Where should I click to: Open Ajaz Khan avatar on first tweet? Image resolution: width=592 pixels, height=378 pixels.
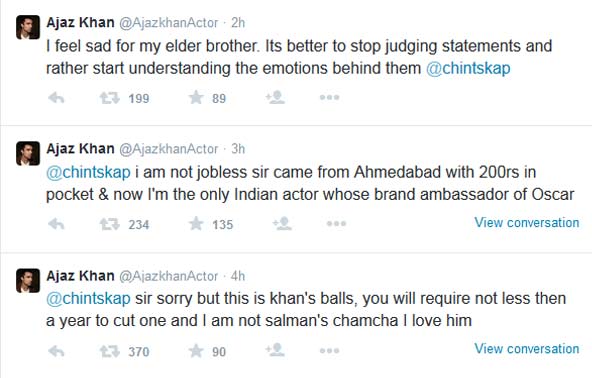[28, 27]
